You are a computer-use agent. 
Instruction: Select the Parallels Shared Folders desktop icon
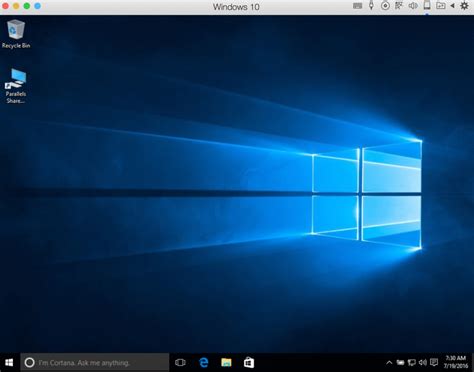click(16, 86)
